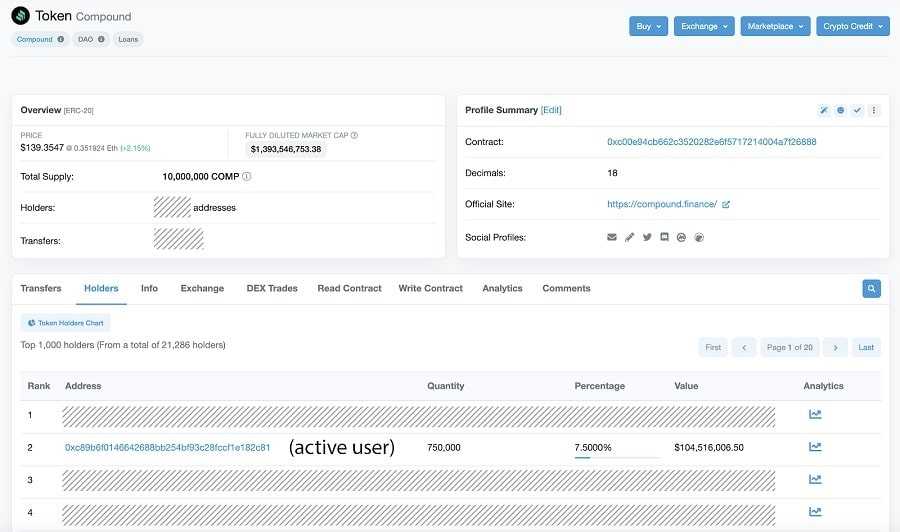Expand the Crypto Credit dropdown
Image resolution: width=900 pixels, height=532 pixels.
point(852,26)
